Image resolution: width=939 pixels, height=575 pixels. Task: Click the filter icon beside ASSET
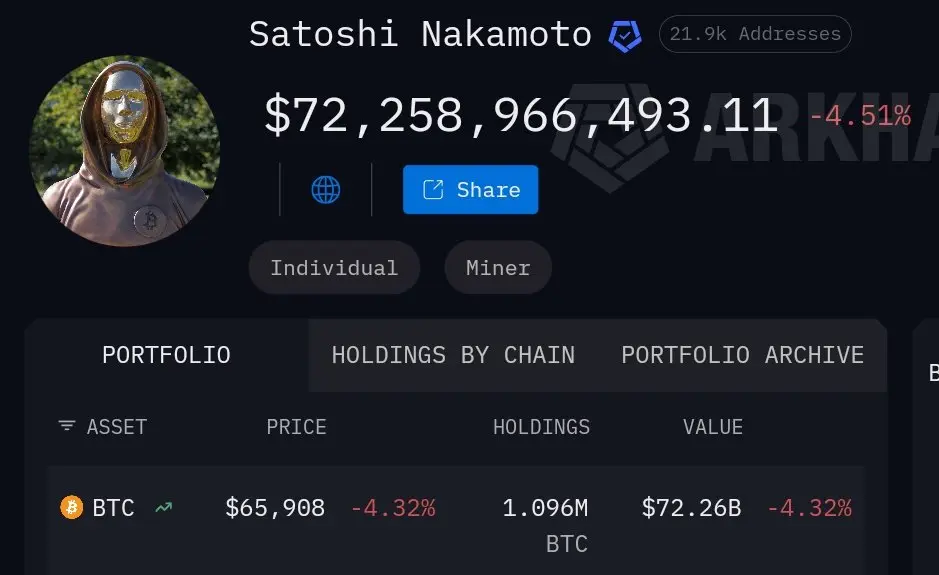(67, 426)
